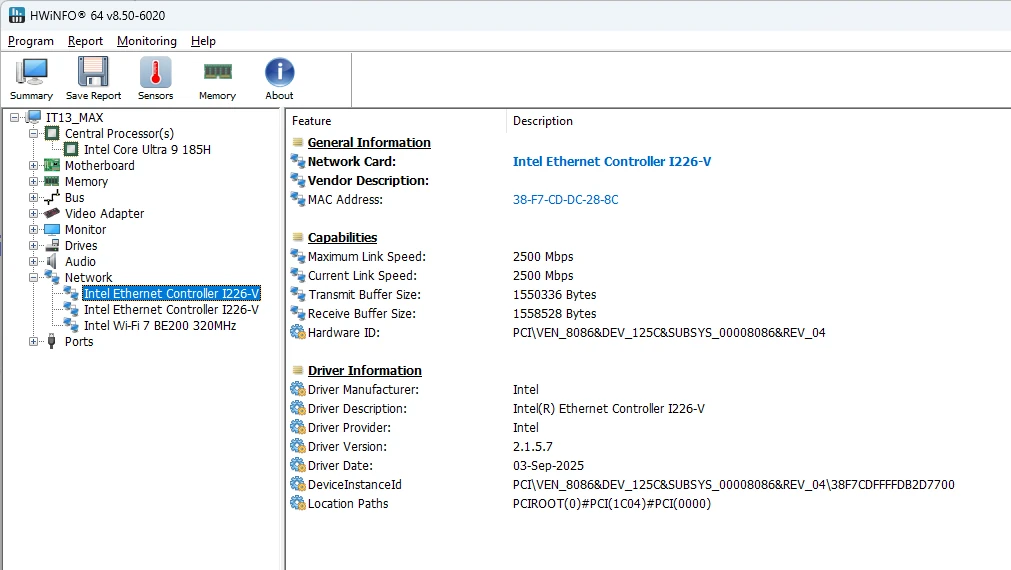Click the Central Processor(s) chip icon
Screen dimensions: 1011x570
click(x=52, y=133)
